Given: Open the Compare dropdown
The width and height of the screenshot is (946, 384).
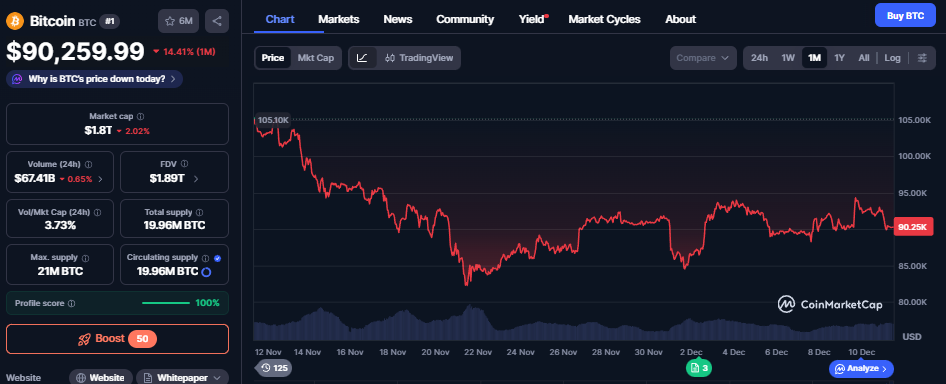Looking at the screenshot, I should point(703,58).
